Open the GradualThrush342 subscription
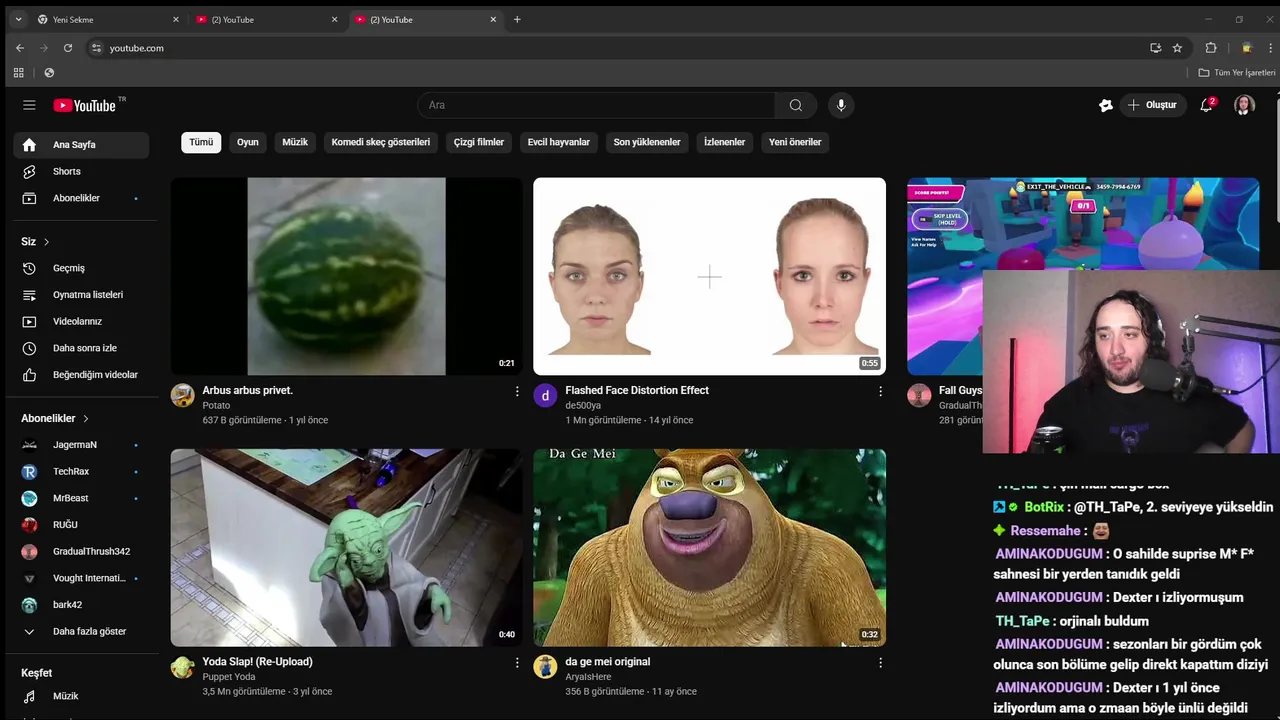The image size is (1280, 720). tap(81, 552)
